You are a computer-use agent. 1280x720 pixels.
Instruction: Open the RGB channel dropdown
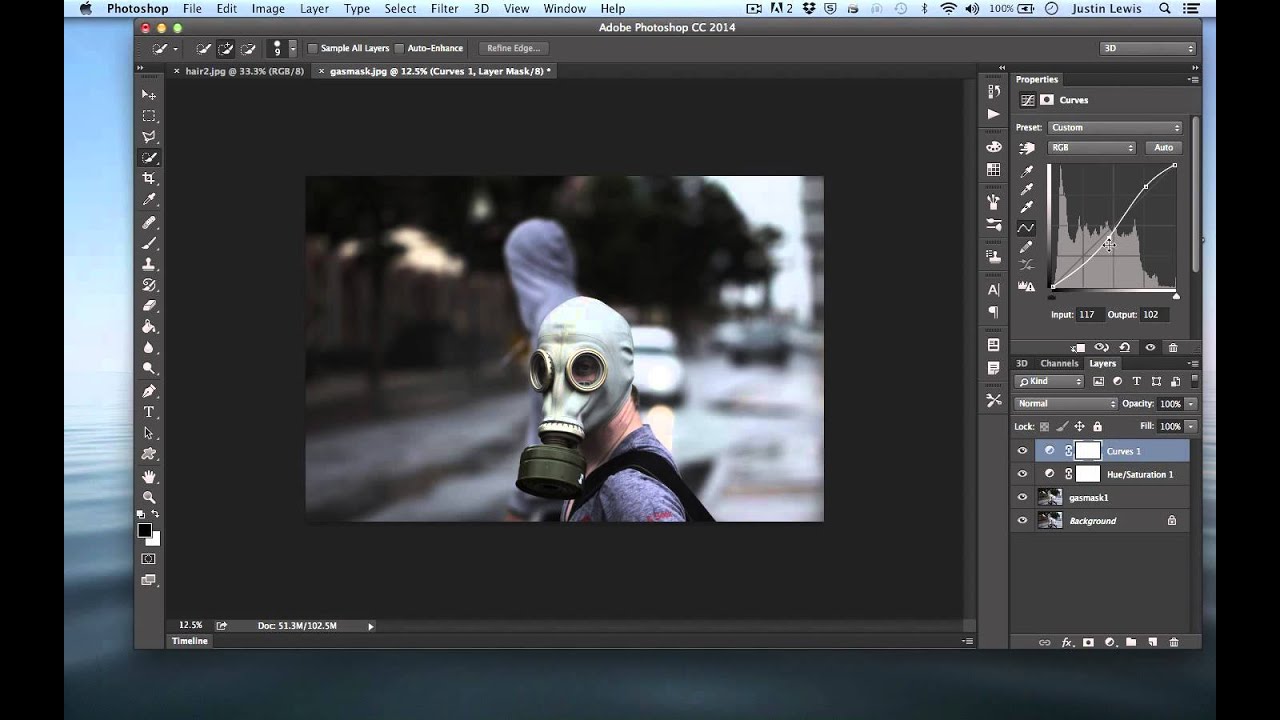coord(1092,148)
